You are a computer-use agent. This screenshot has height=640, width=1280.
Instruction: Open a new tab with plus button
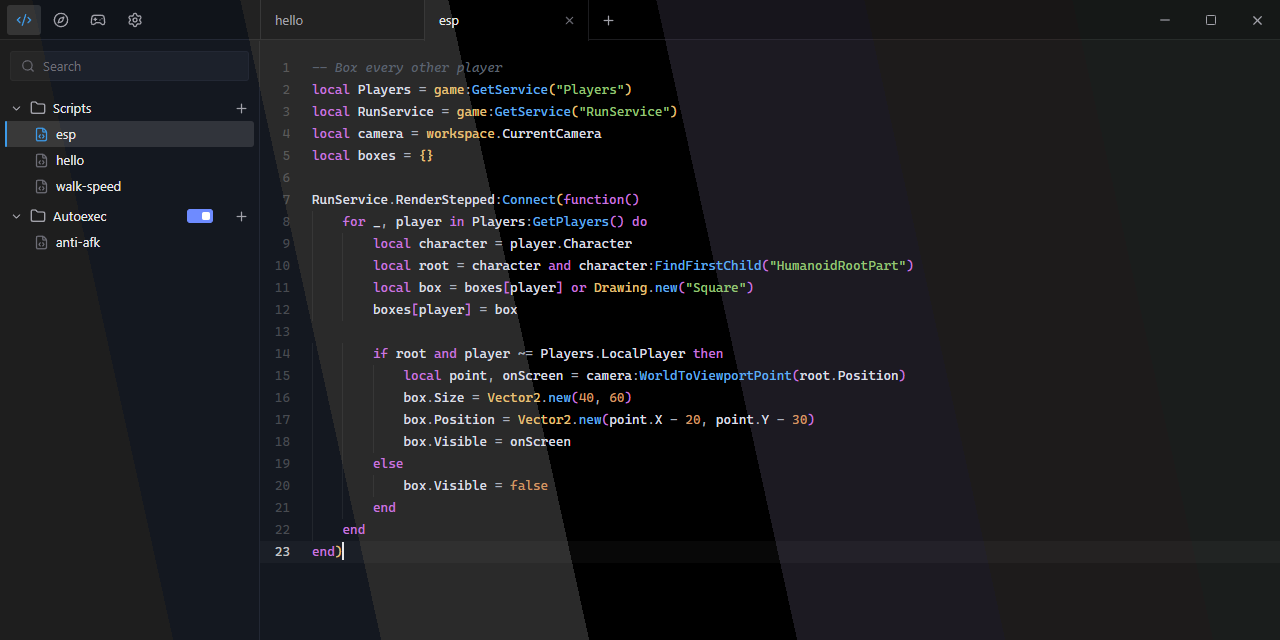point(608,20)
